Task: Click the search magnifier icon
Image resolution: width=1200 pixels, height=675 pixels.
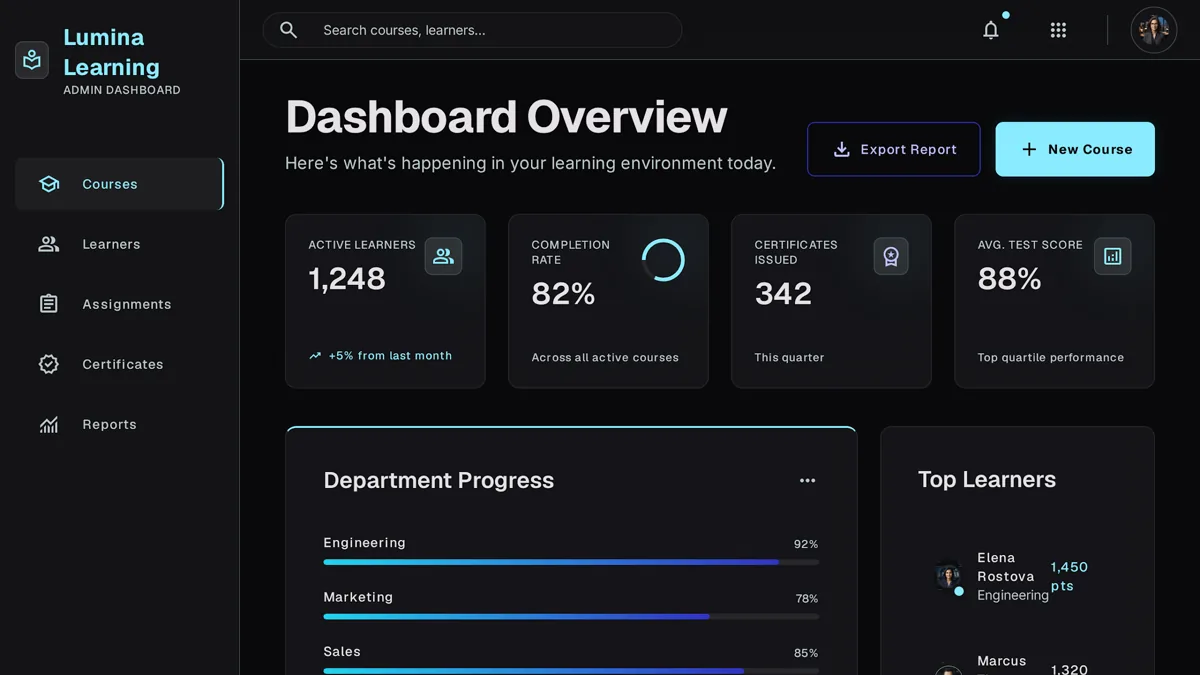Action: coord(288,30)
